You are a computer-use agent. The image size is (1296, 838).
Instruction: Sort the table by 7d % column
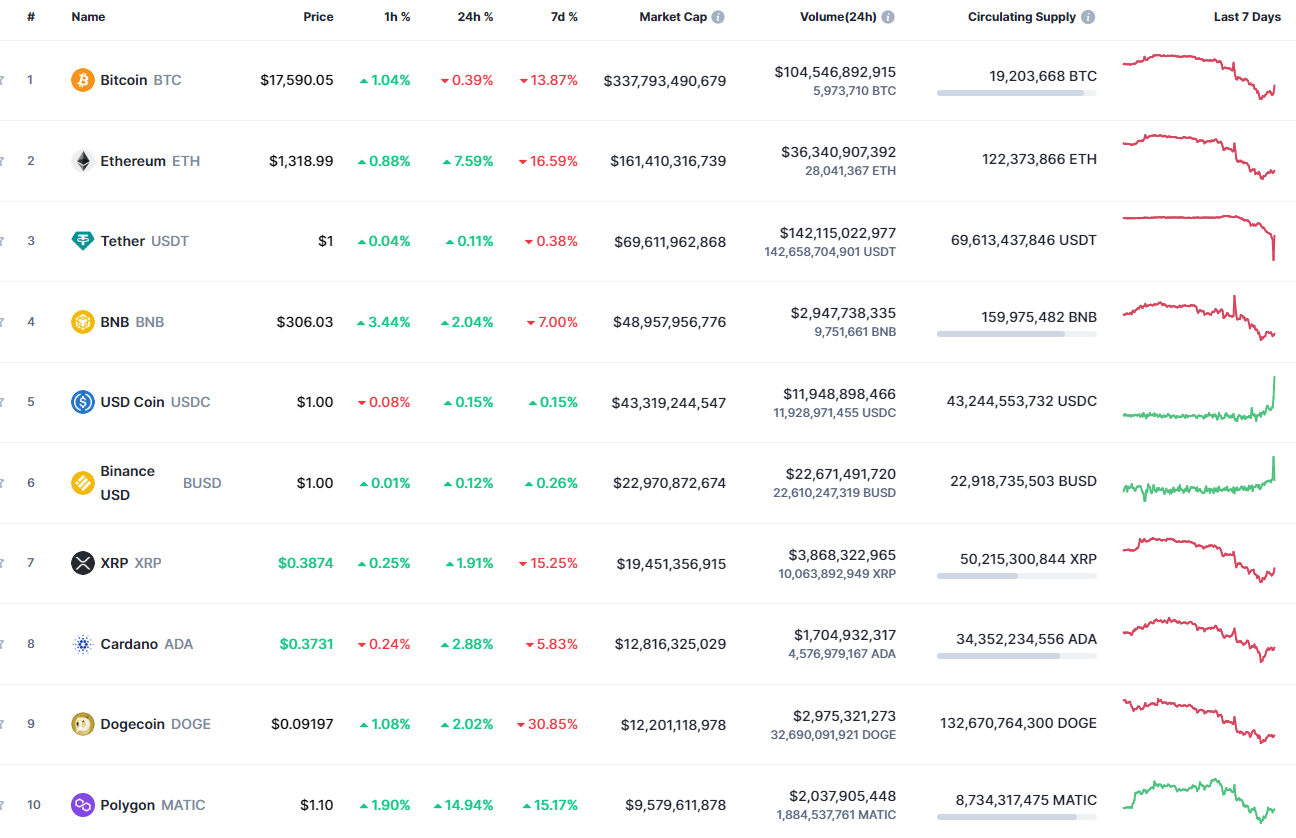coord(563,16)
